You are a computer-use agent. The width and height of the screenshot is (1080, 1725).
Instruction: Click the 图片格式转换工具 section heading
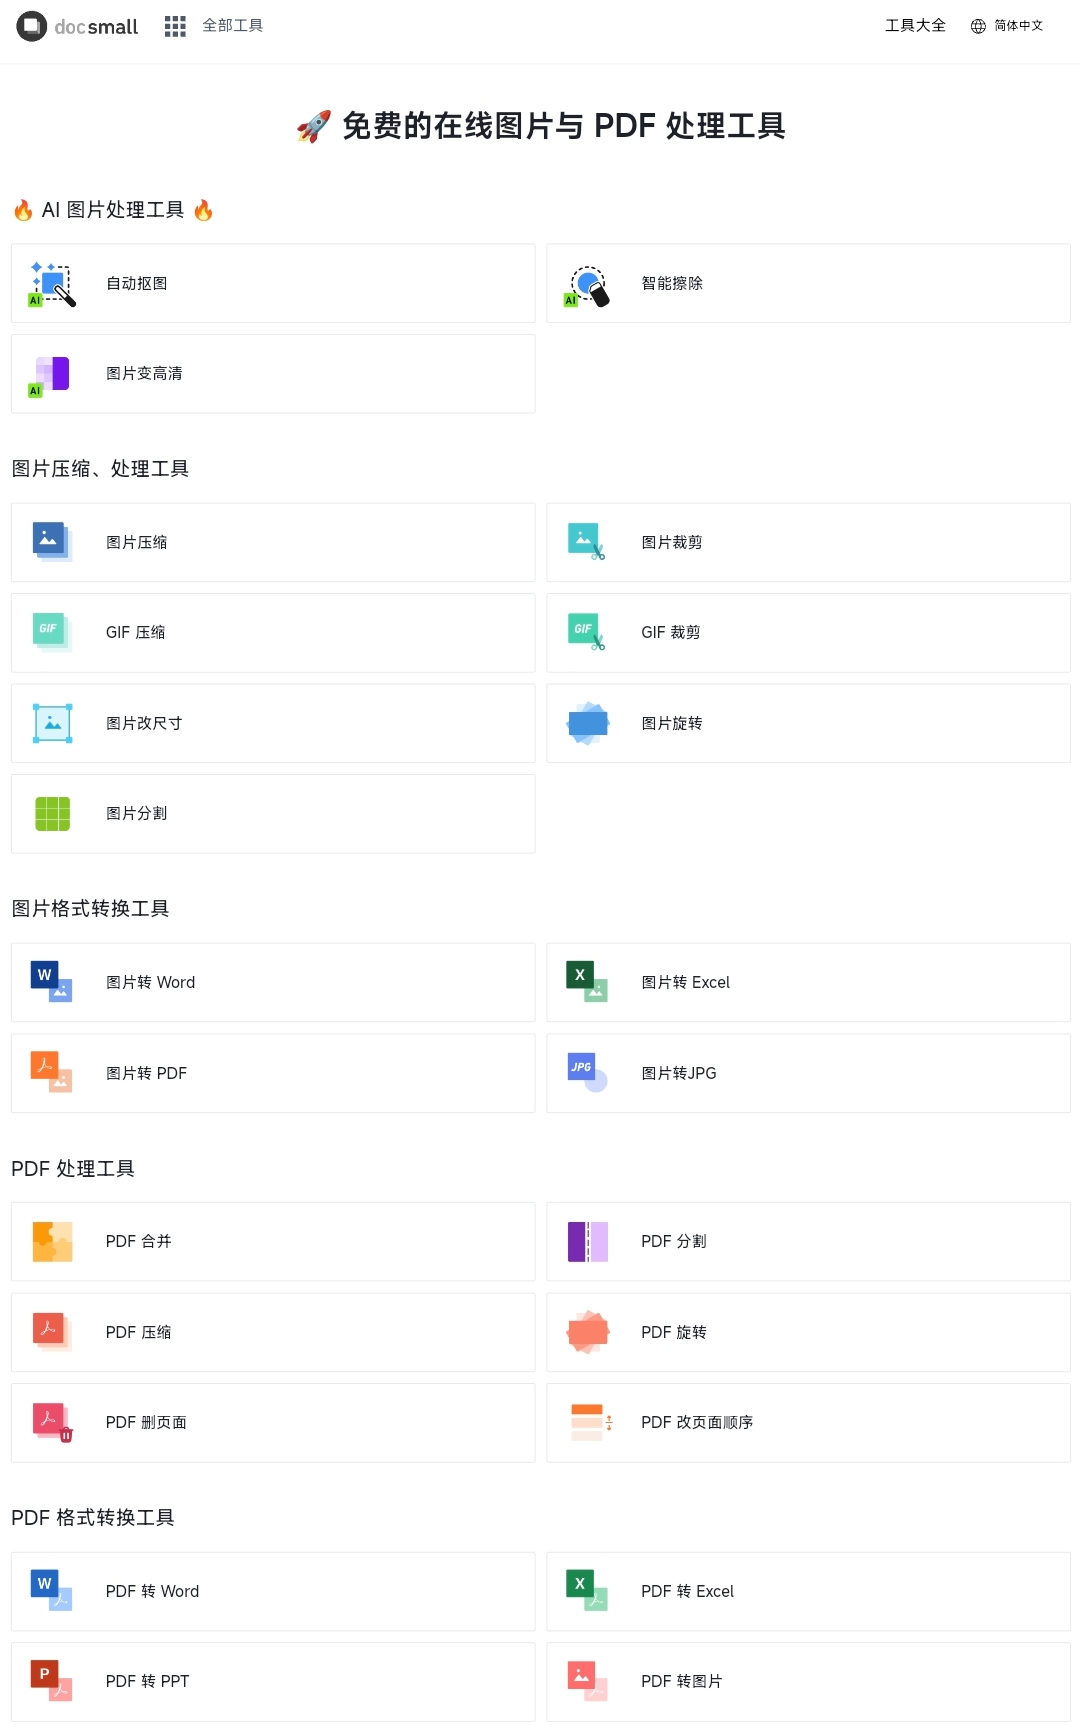(x=90, y=909)
